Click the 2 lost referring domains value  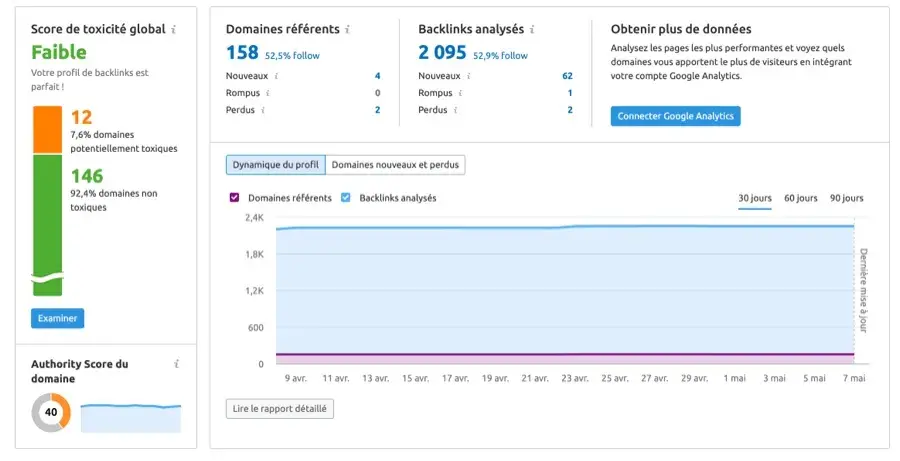click(x=378, y=110)
